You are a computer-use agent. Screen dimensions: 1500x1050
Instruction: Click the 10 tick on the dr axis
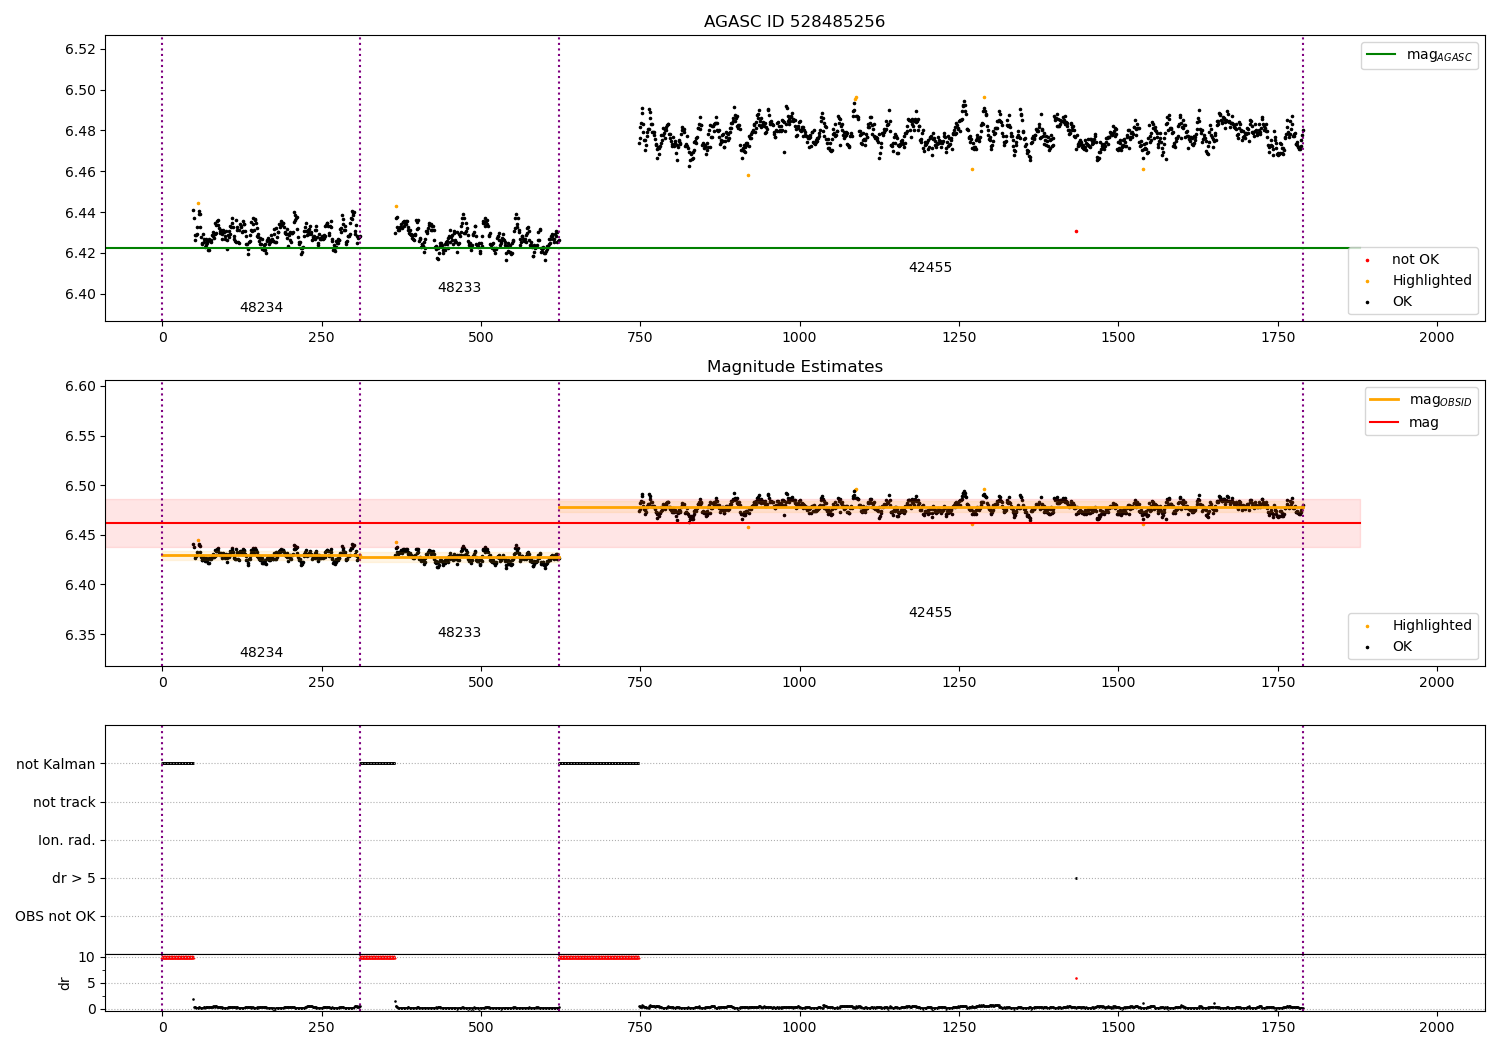[x=87, y=958]
